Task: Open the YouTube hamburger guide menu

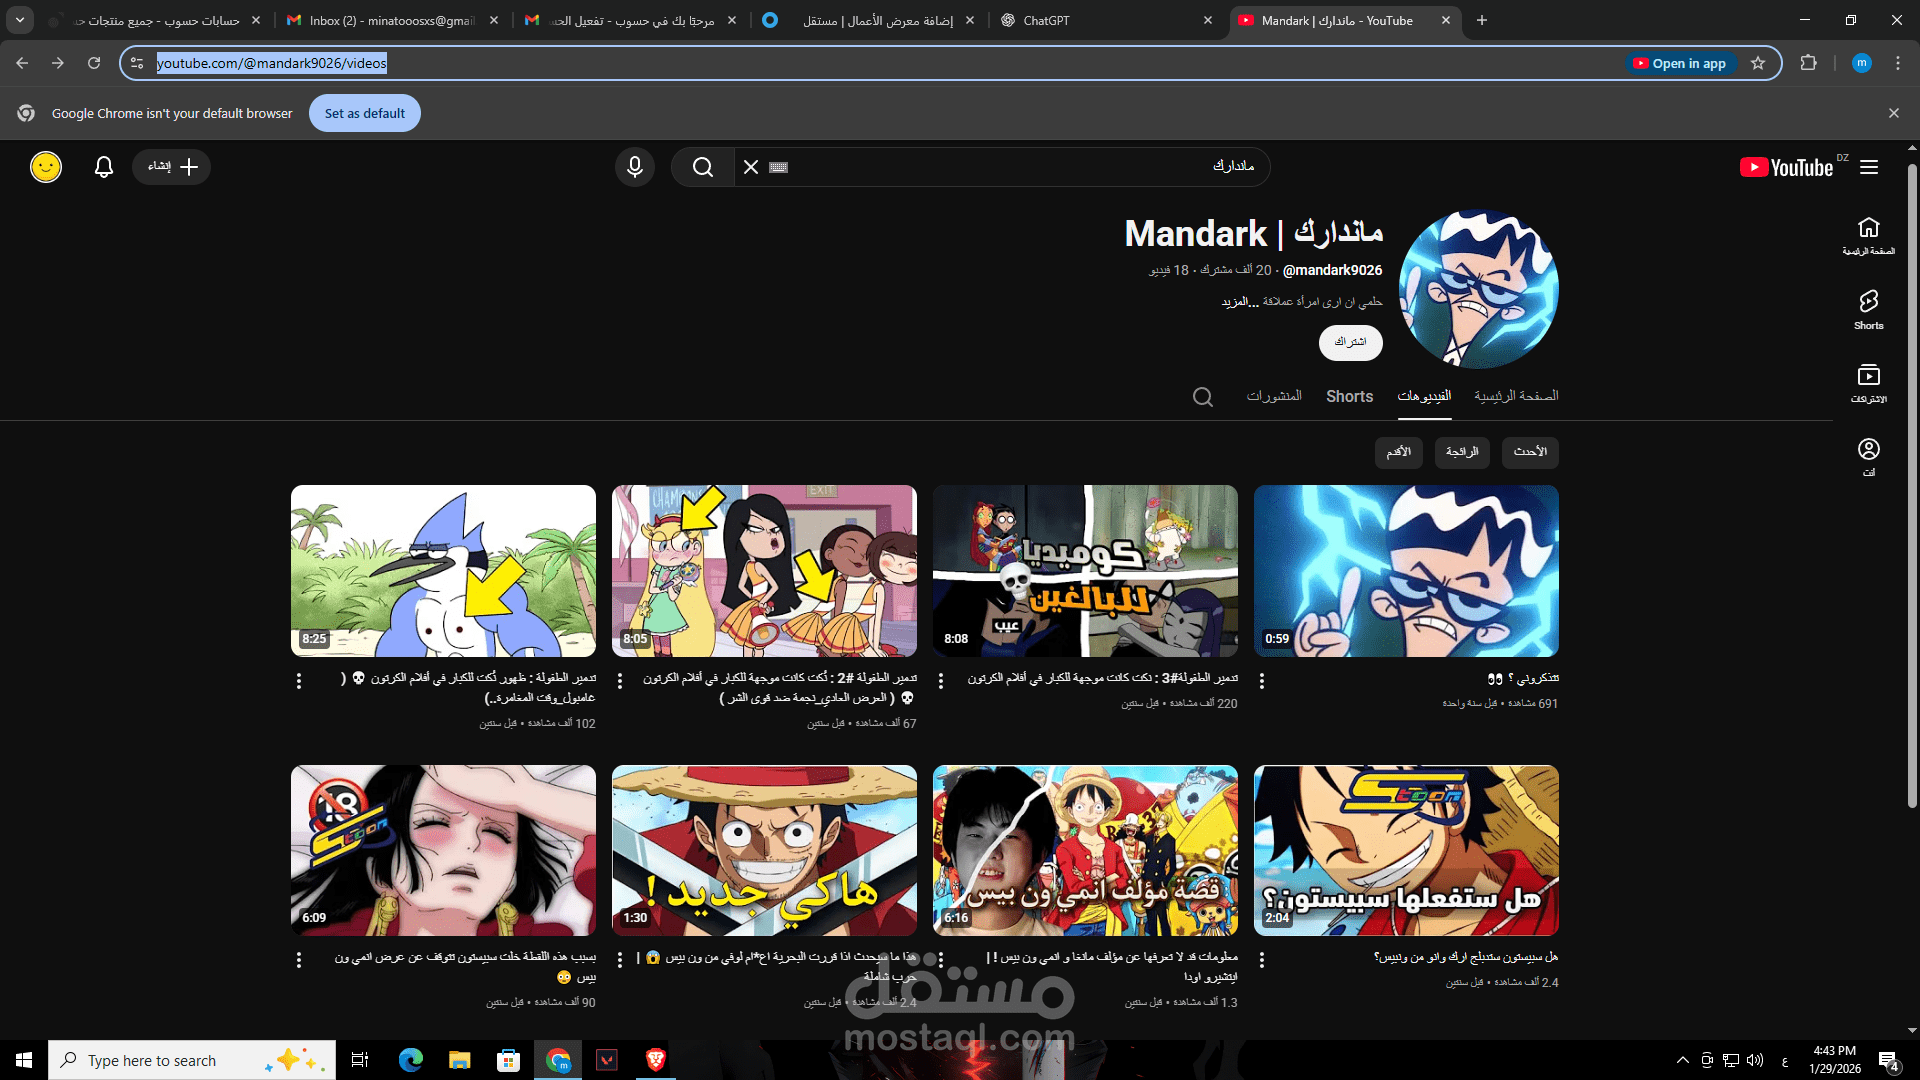Action: (1869, 167)
